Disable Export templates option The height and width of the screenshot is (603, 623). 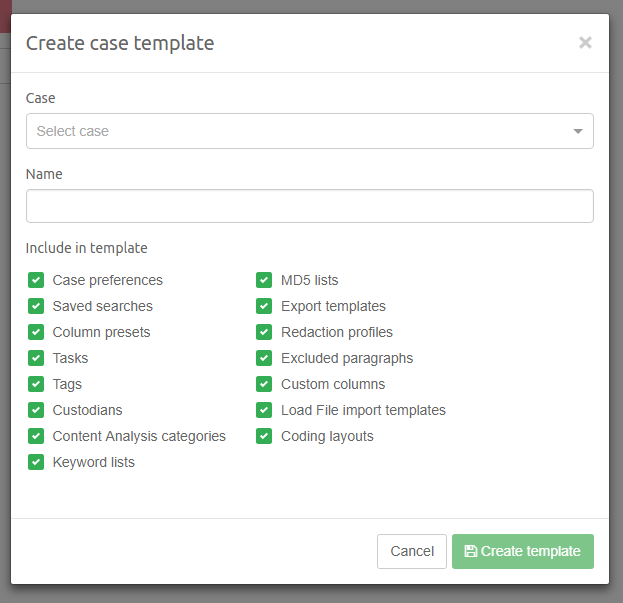pos(264,306)
